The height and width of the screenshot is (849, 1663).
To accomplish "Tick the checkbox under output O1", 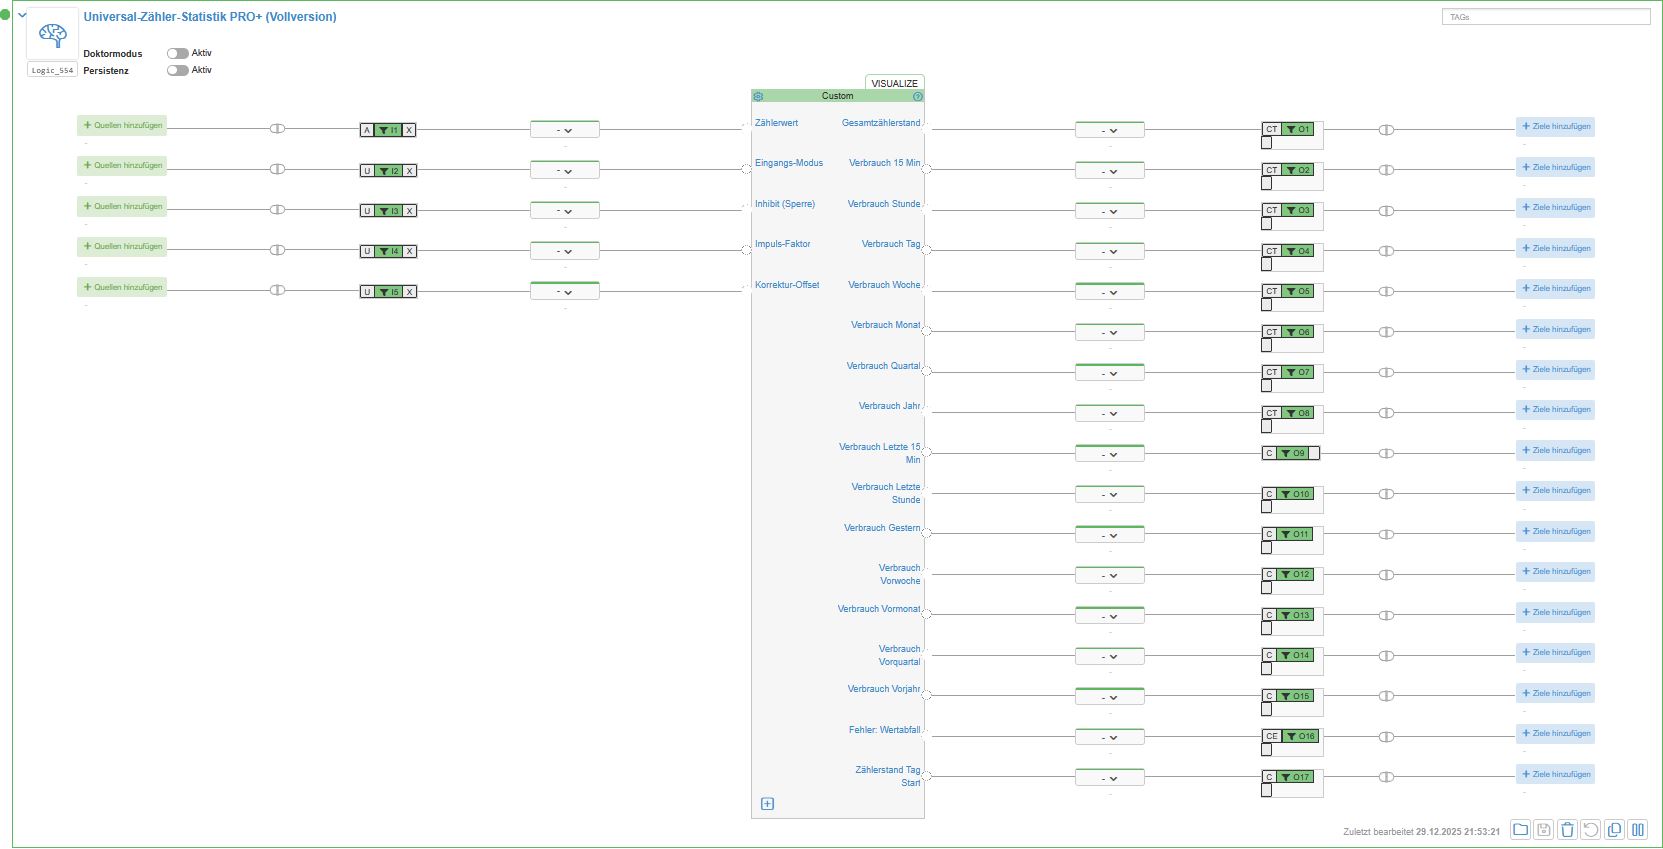I will point(1267,143).
